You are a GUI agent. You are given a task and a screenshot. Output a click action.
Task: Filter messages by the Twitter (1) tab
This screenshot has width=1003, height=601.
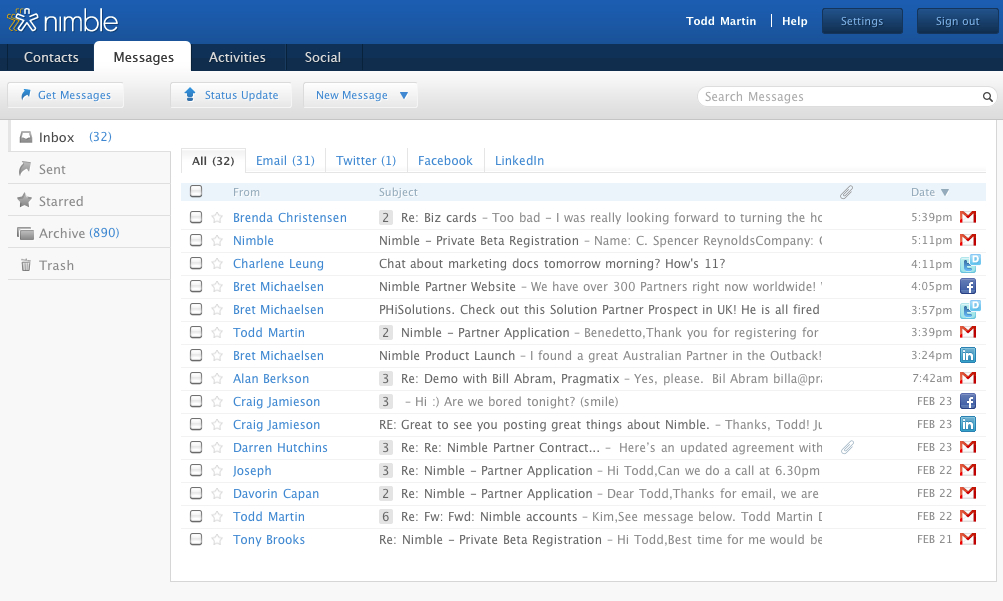pyautogui.click(x=366, y=160)
